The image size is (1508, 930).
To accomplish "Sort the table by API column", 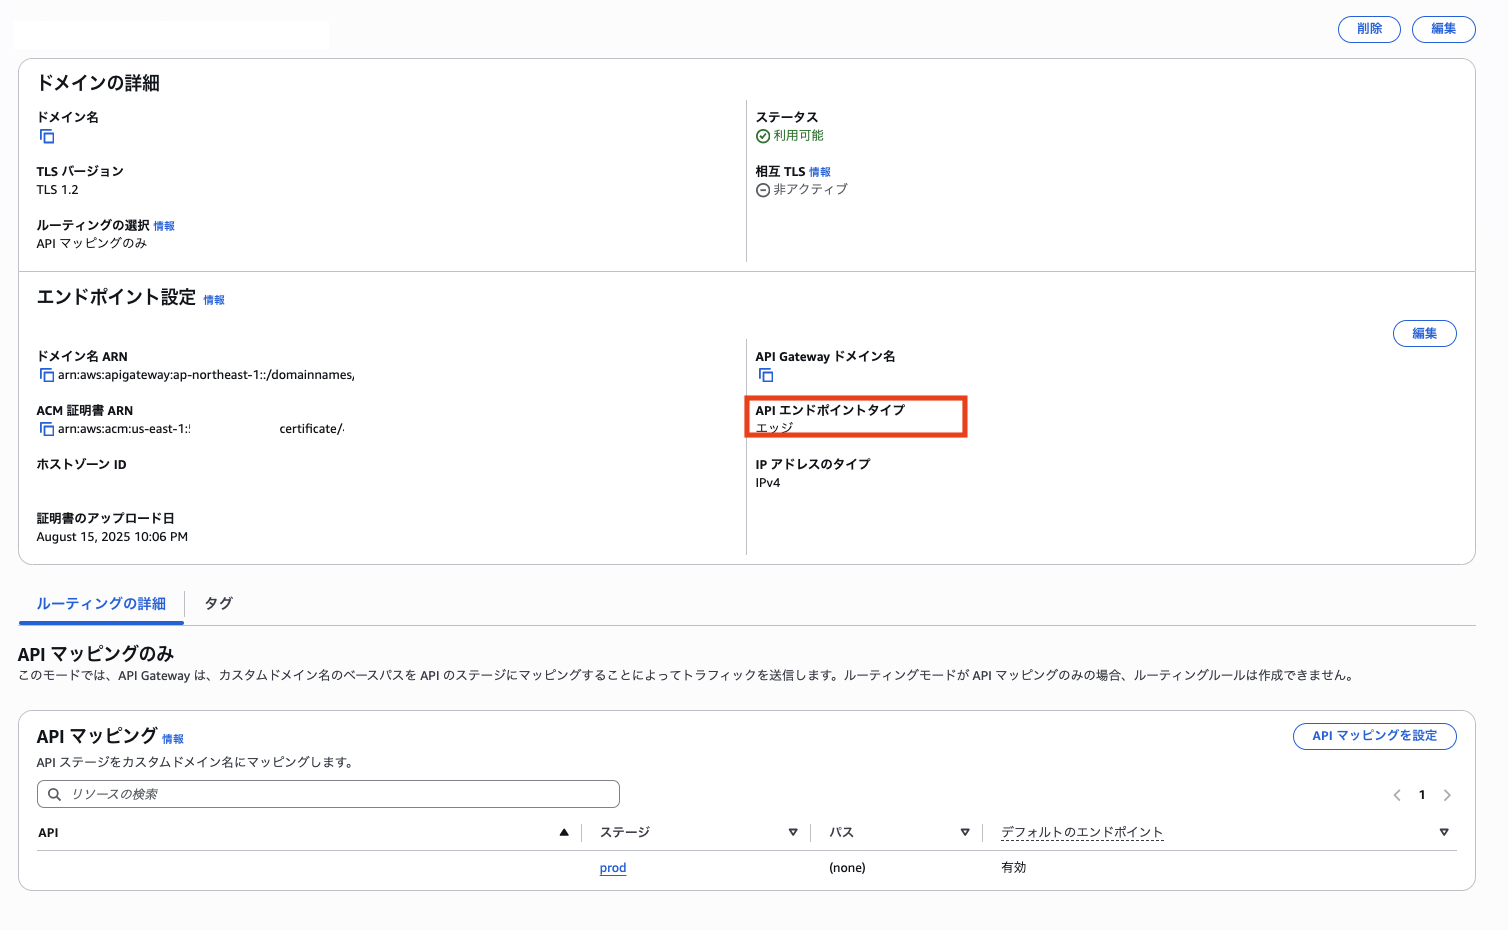I will tap(564, 832).
